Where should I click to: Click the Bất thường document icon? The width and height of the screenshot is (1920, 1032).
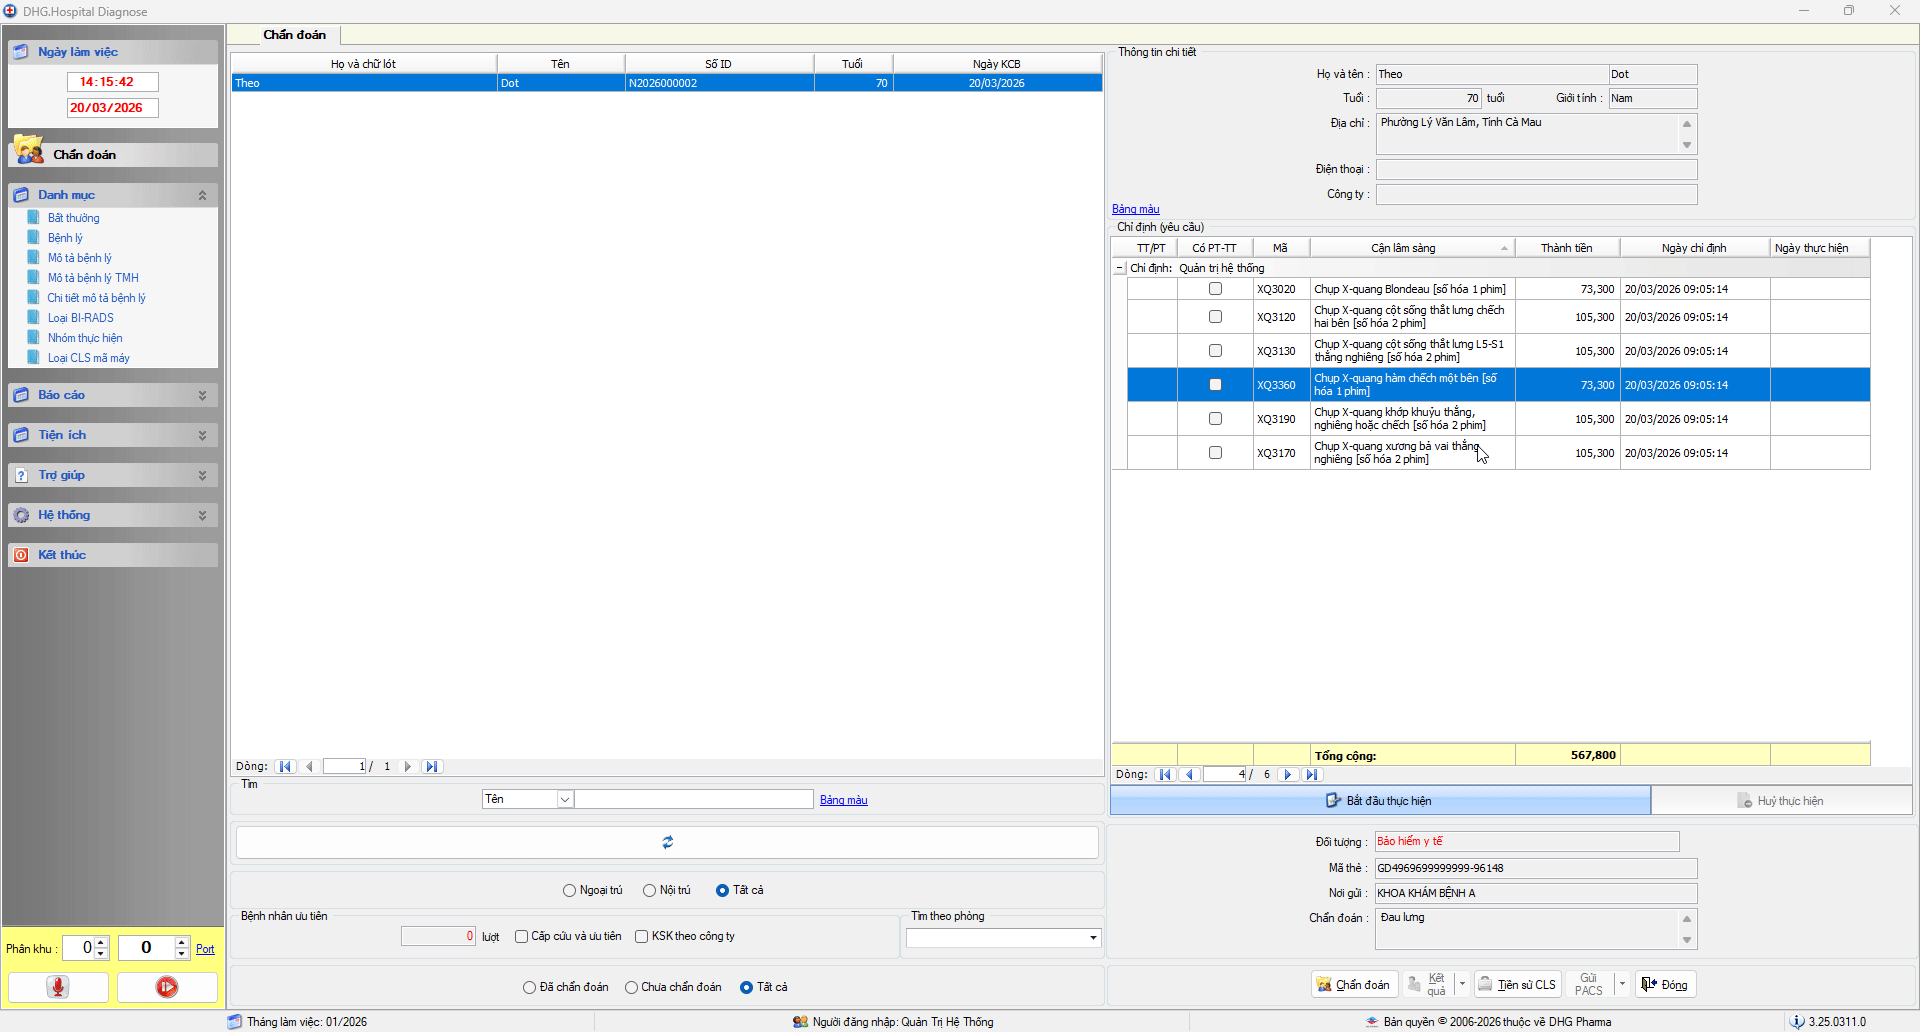coord(34,217)
